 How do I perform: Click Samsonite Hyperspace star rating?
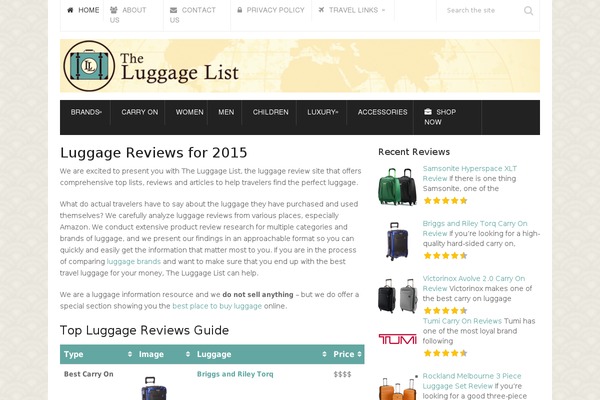tap(445, 201)
